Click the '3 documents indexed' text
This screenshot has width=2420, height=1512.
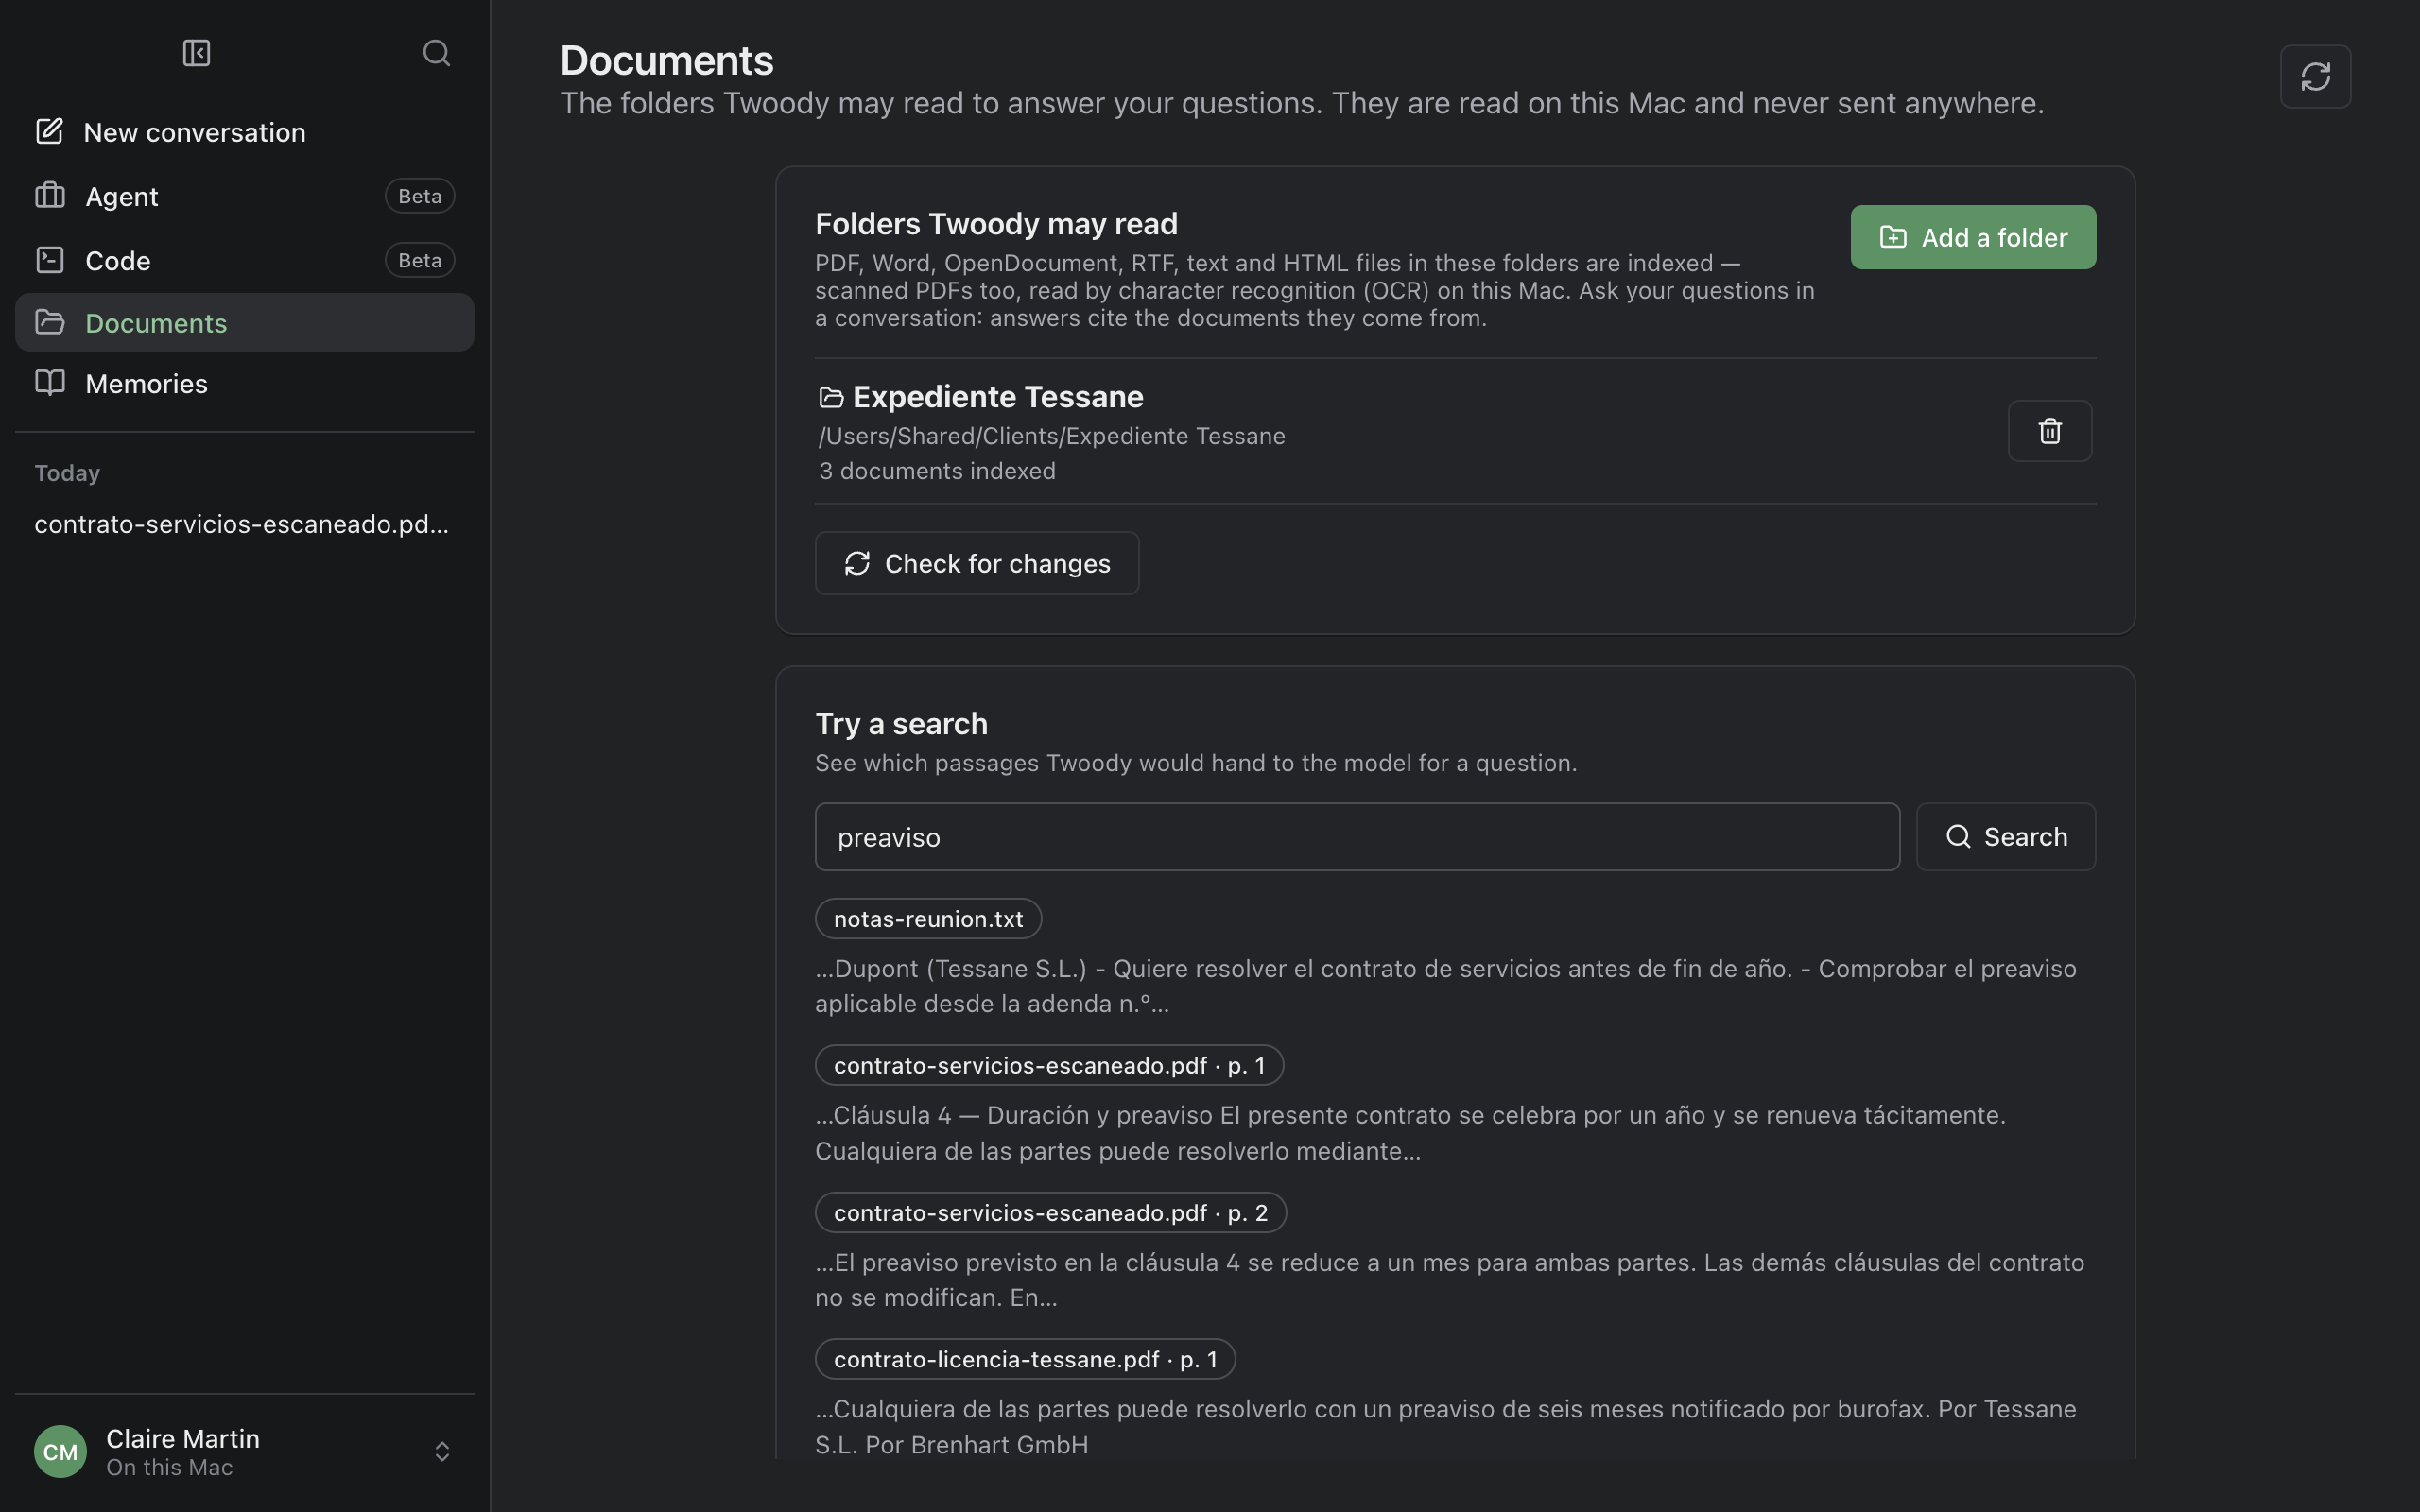click(937, 471)
